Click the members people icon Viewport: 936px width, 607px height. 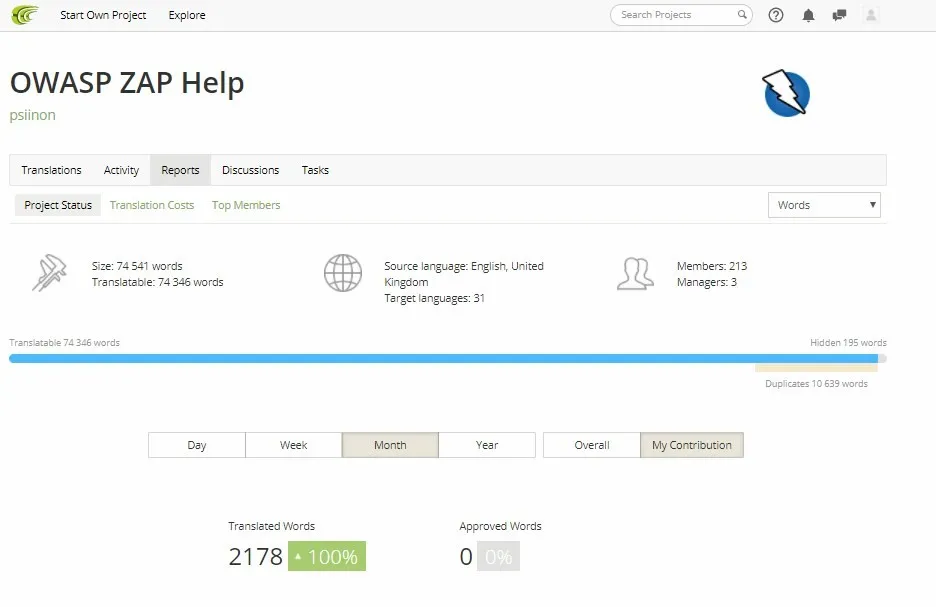point(635,273)
